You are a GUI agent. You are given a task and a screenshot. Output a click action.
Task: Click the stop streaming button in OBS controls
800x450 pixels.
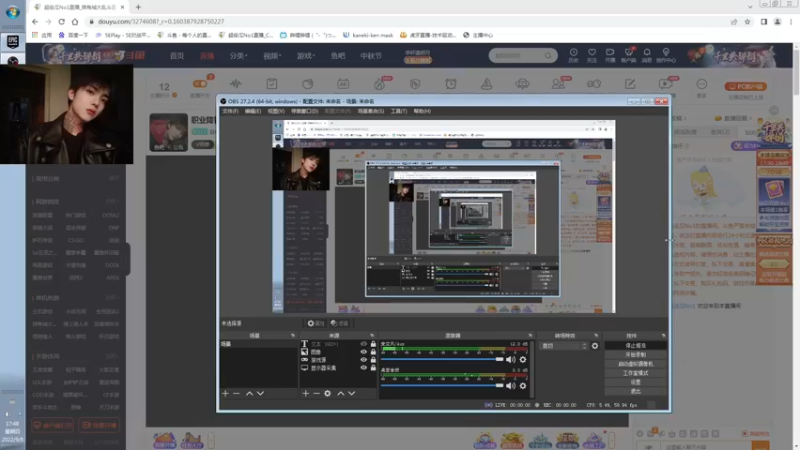click(636, 345)
